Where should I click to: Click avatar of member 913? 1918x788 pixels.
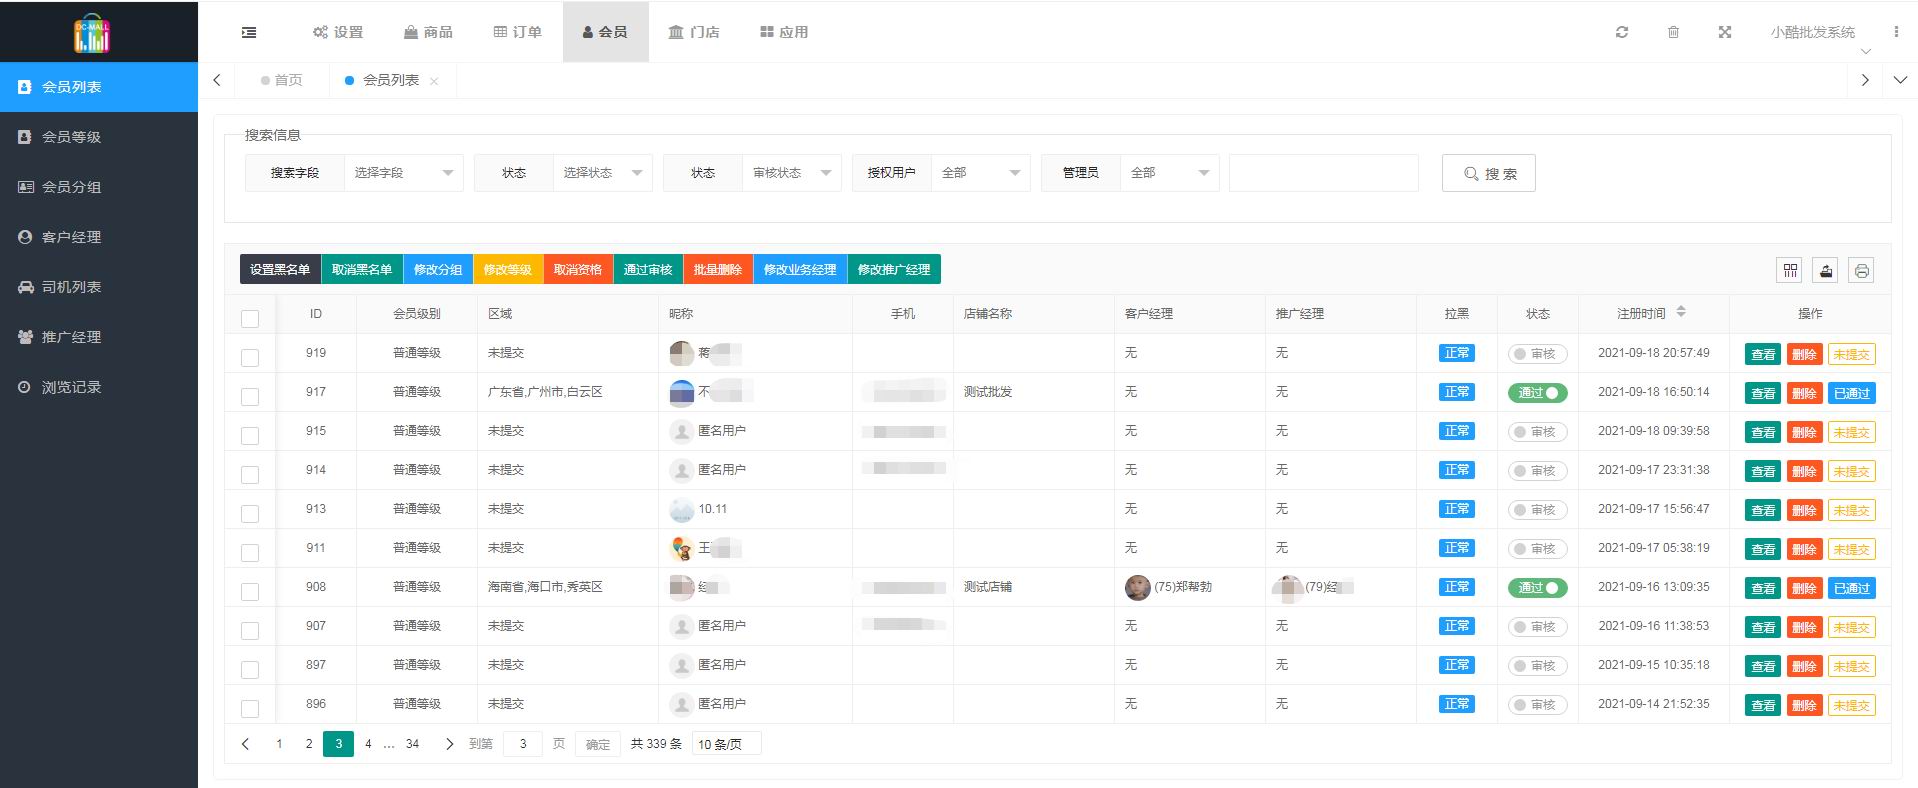(681, 509)
